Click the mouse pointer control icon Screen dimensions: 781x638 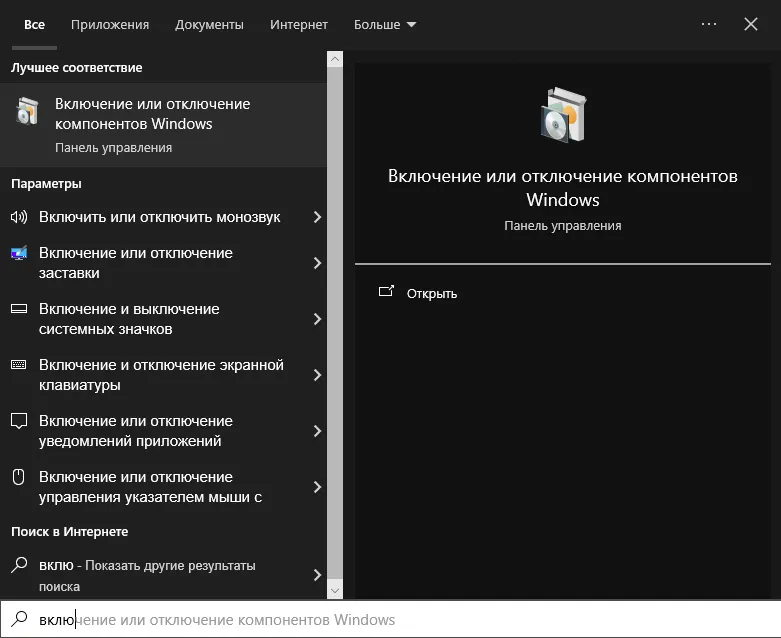pos(18,477)
